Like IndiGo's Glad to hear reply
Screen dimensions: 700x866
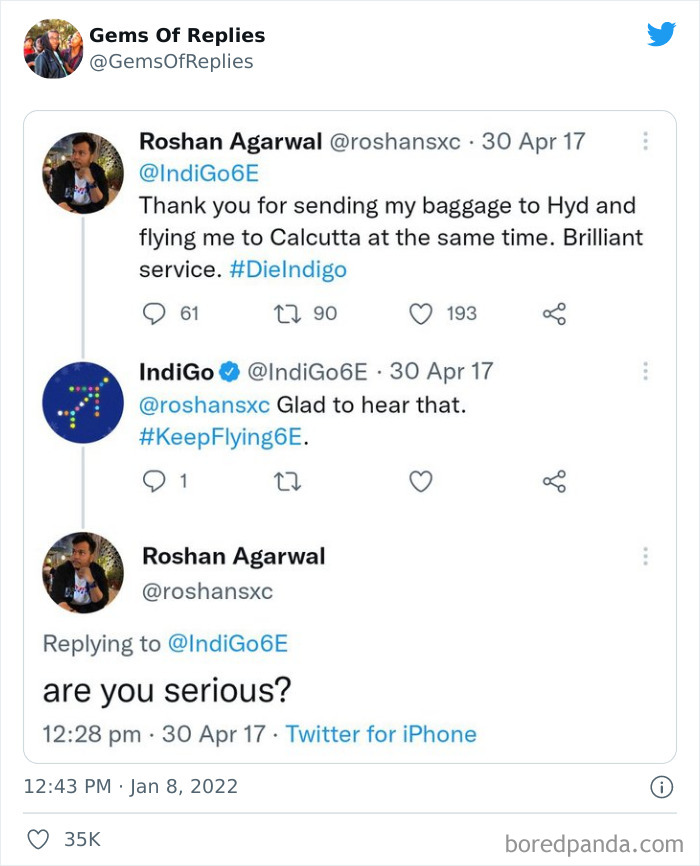tap(422, 481)
